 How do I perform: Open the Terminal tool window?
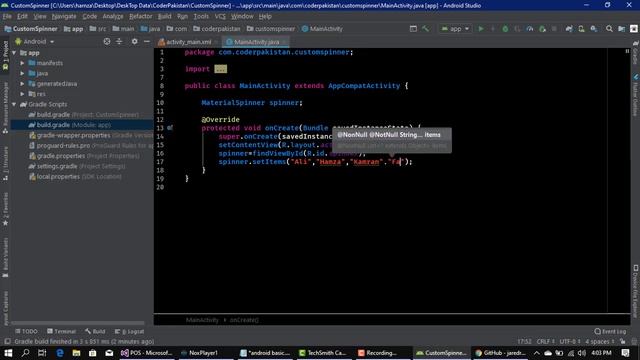point(61,331)
